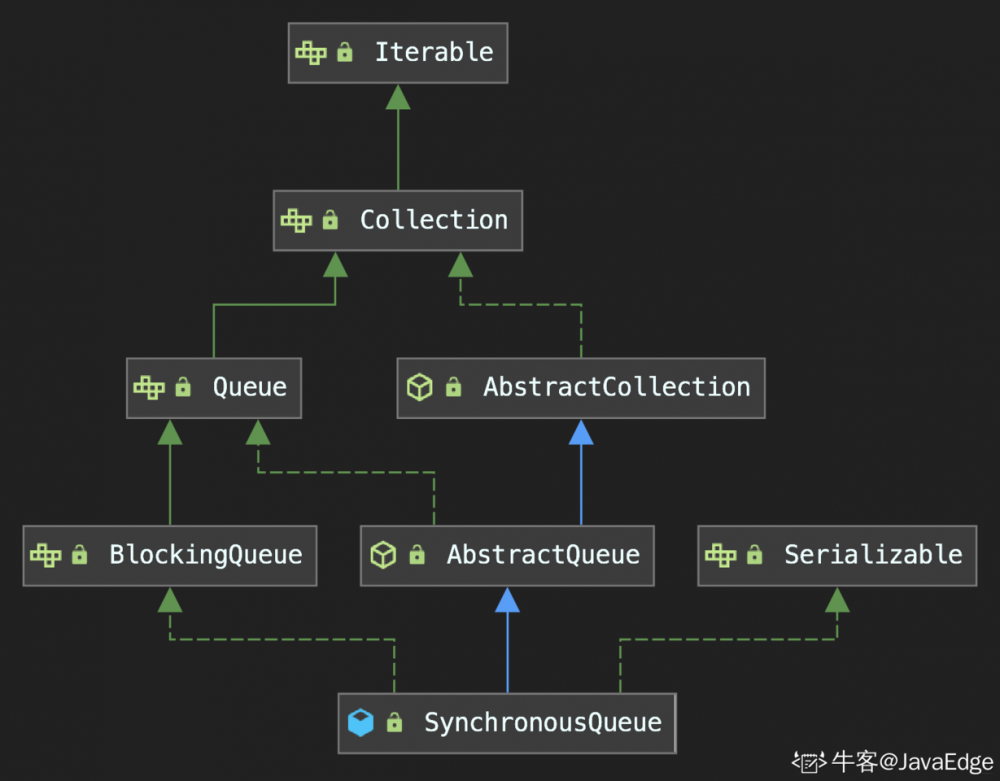Click the SynchronousQueue node title
This screenshot has height=781, width=1000.
point(543,722)
